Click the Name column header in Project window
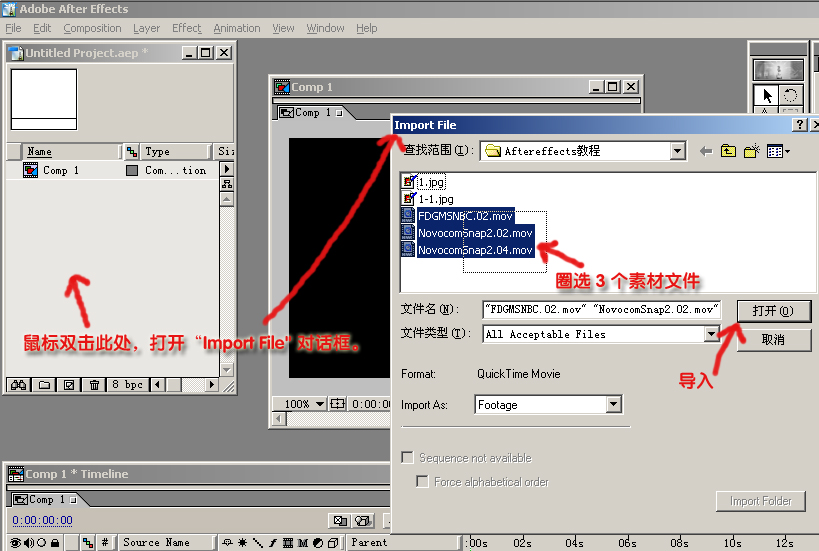Image resolution: width=819 pixels, height=551 pixels. (x=71, y=151)
